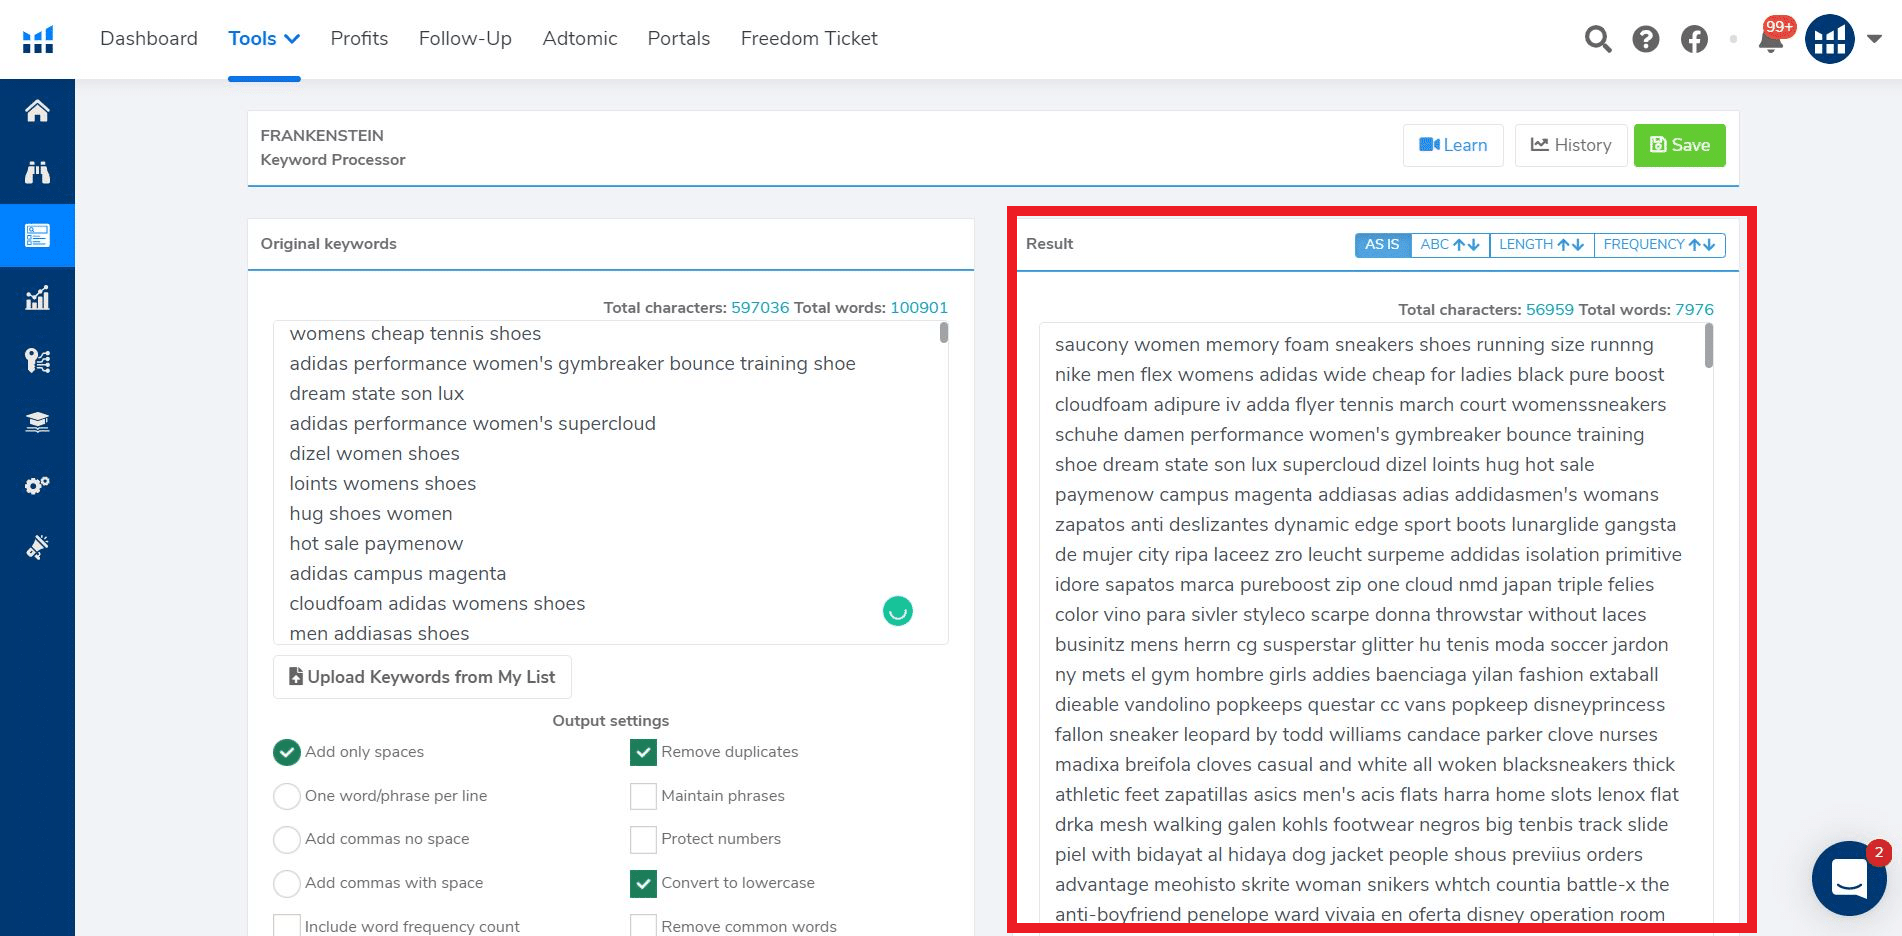Sort results by LENGTH
The width and height of the screenshot is (1902, 936).
pos(1541,245)
